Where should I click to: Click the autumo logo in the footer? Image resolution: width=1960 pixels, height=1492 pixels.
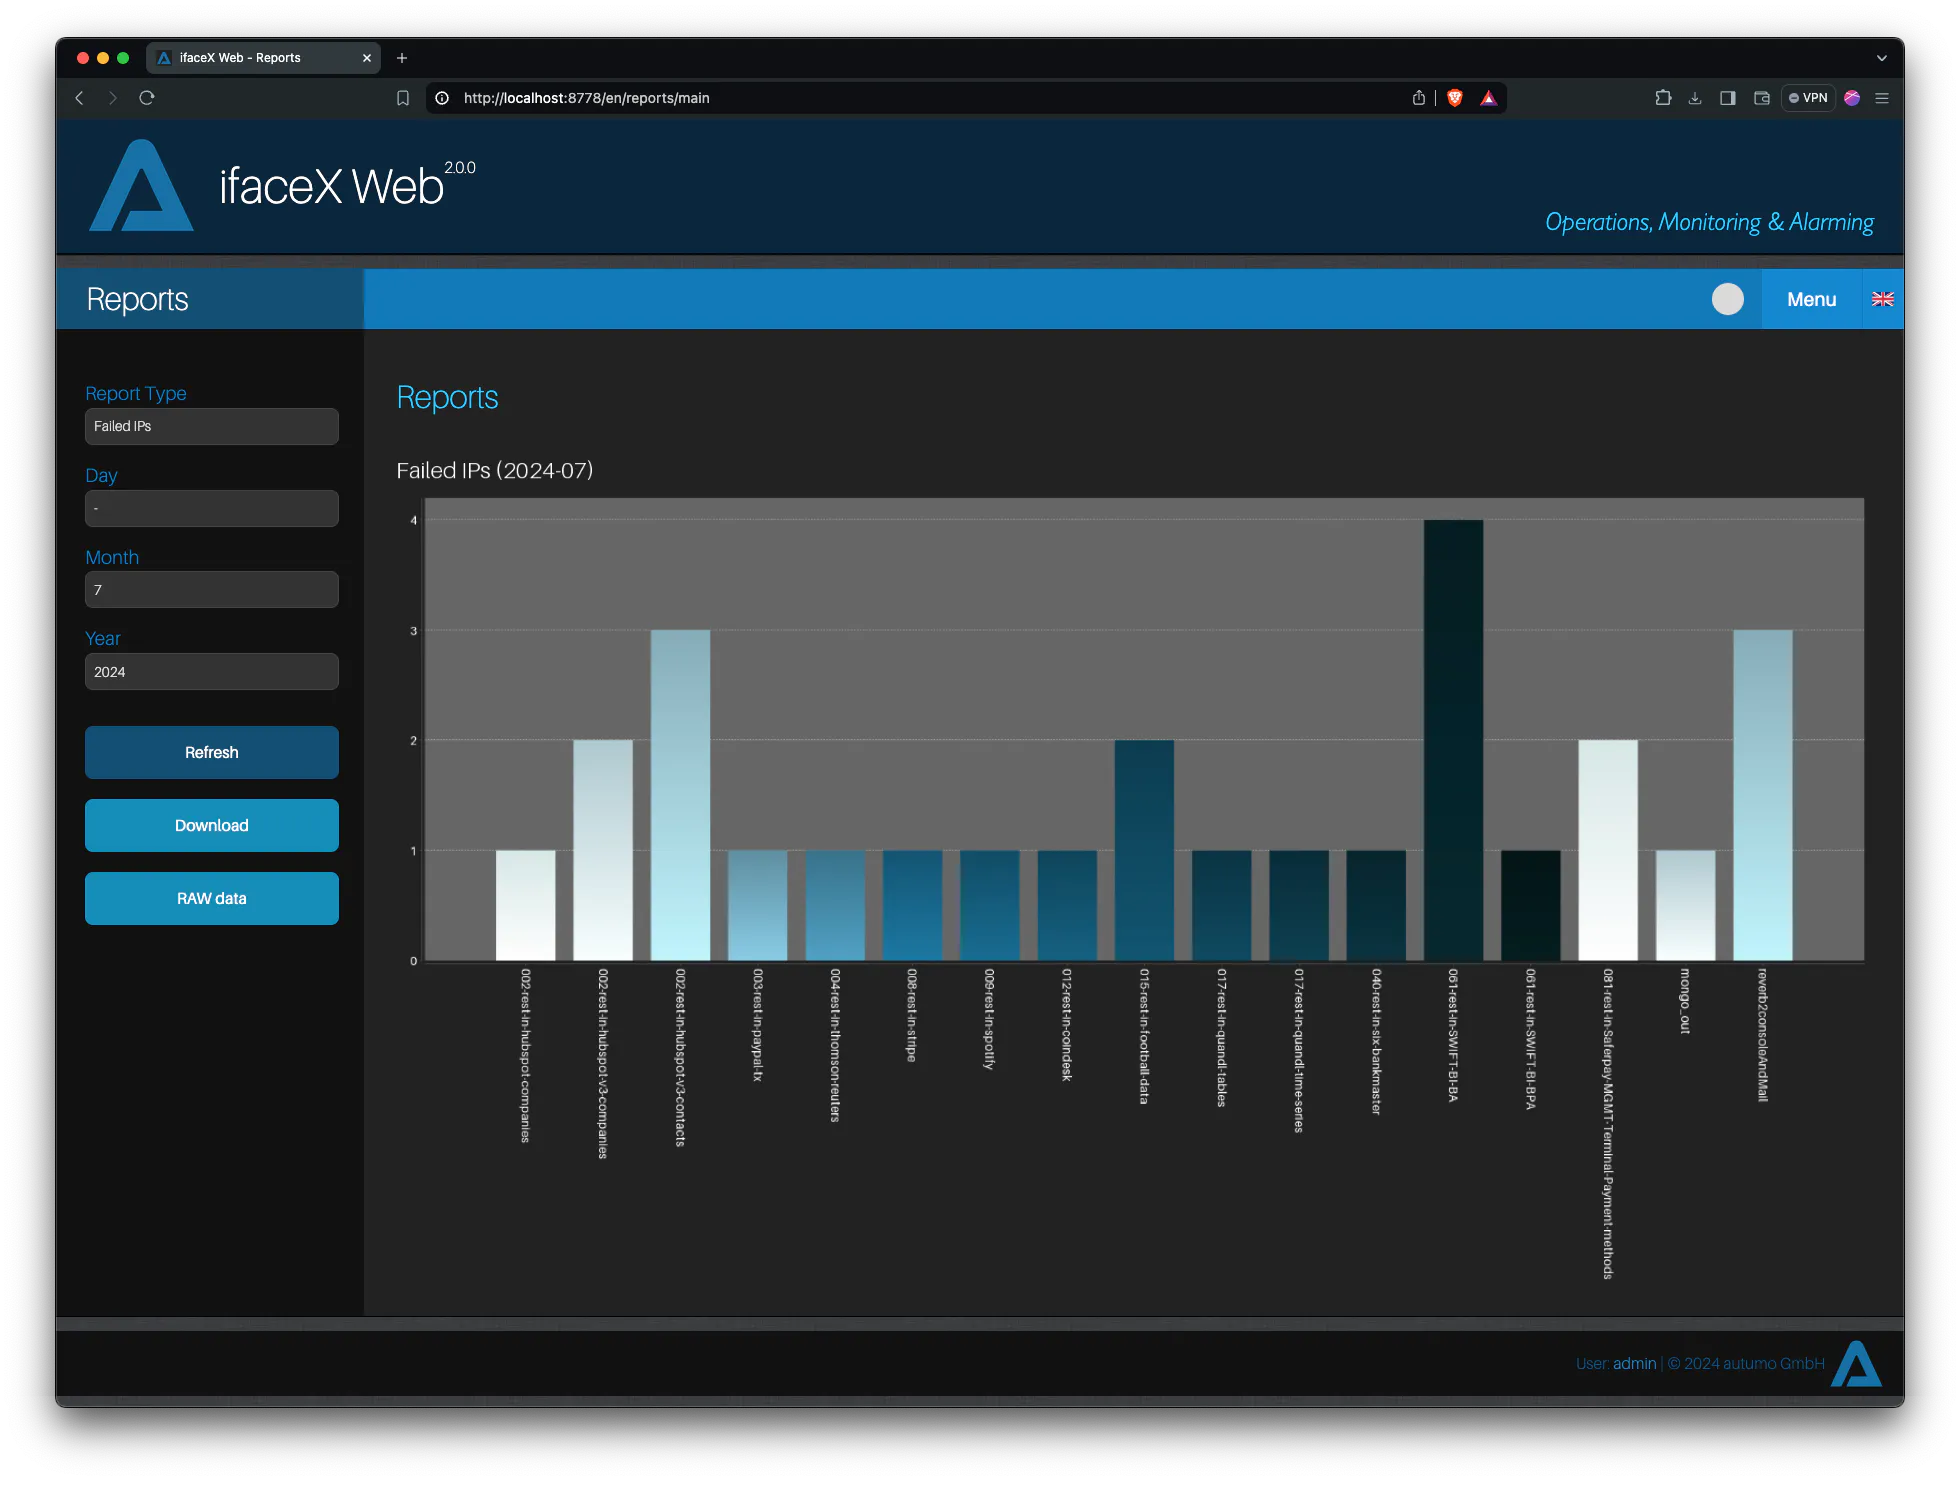pyautogui.click(x=1856, y=1362)
